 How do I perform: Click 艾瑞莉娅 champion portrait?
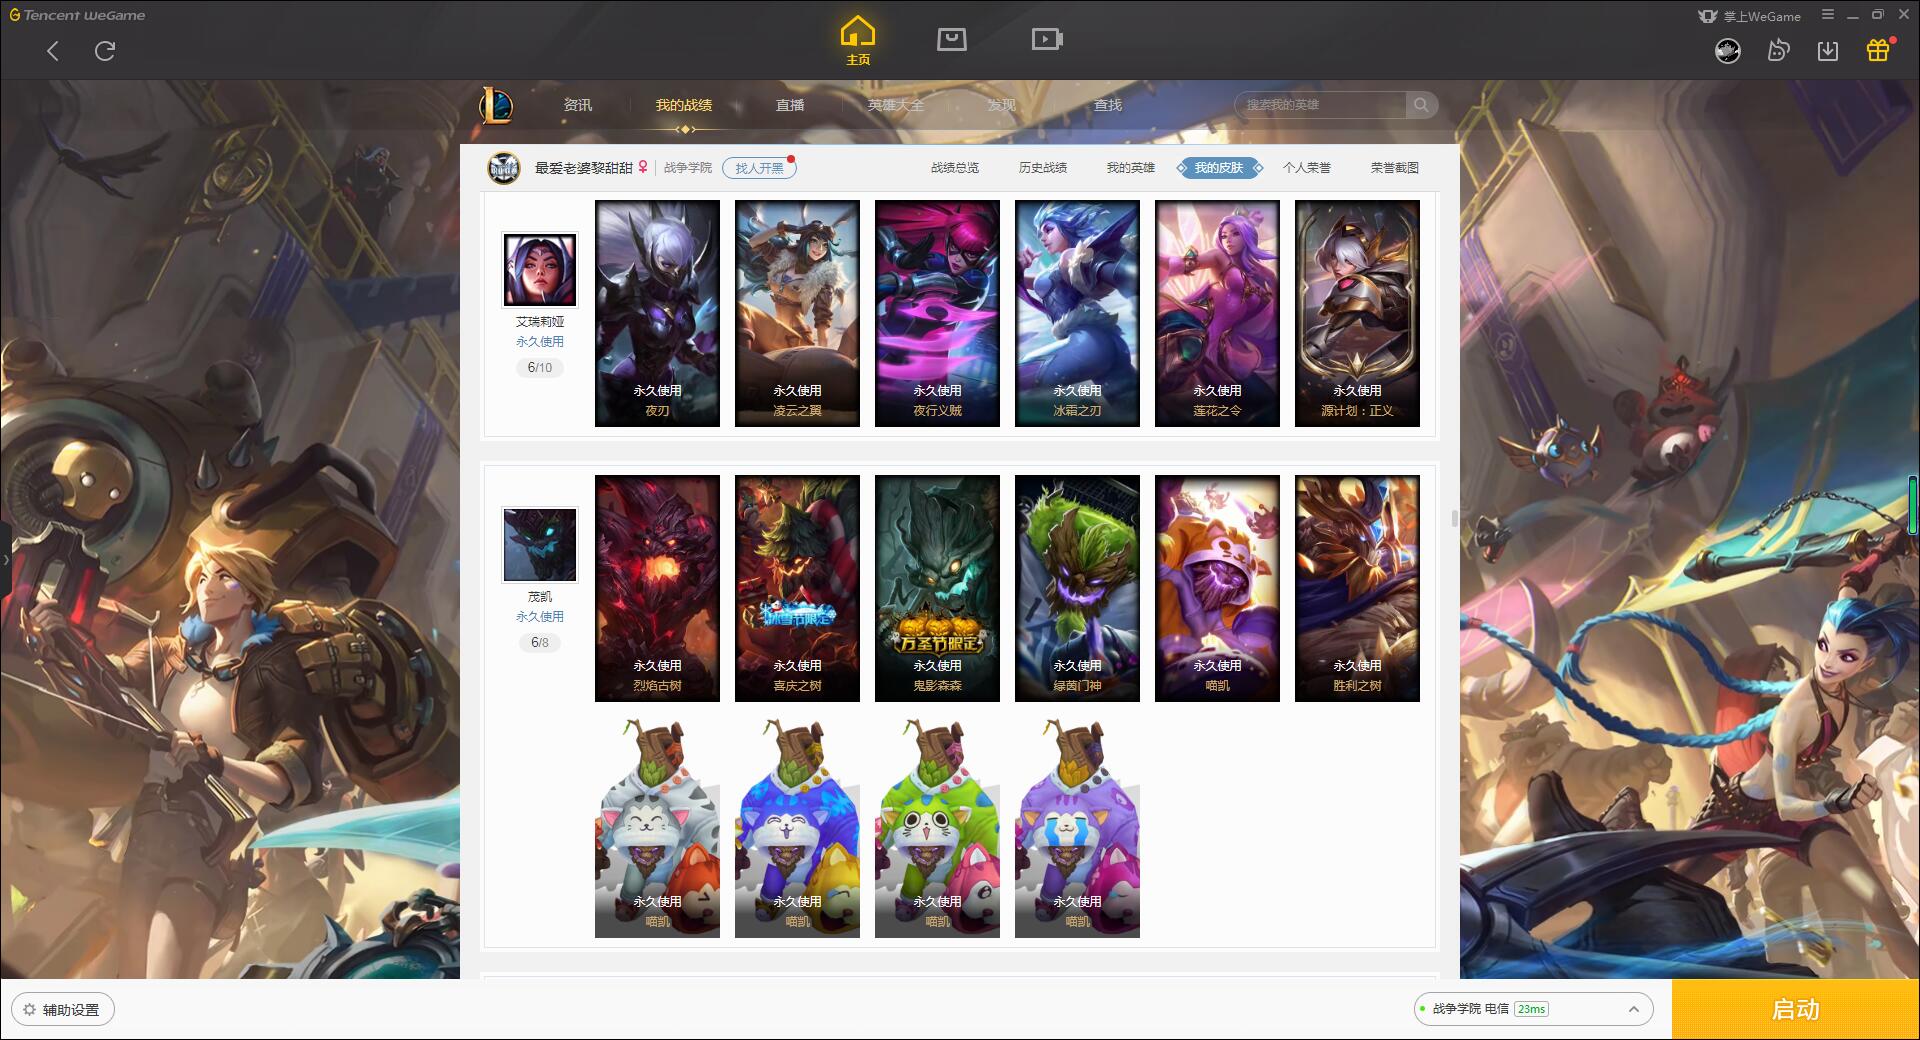tap(540, 270)
